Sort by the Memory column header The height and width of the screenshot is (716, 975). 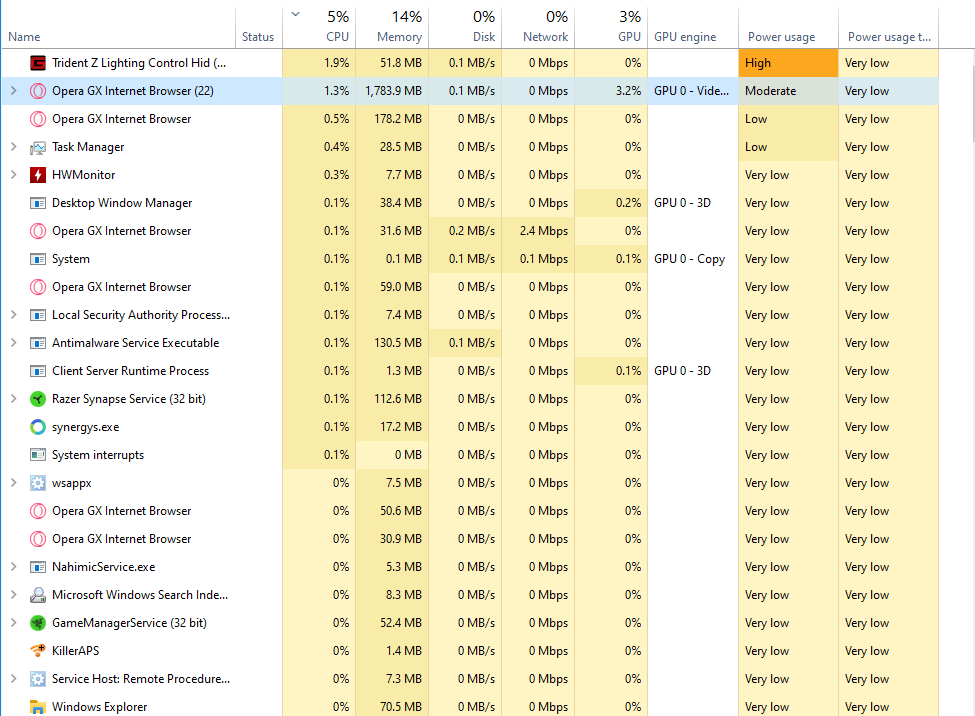click(392, 28)
